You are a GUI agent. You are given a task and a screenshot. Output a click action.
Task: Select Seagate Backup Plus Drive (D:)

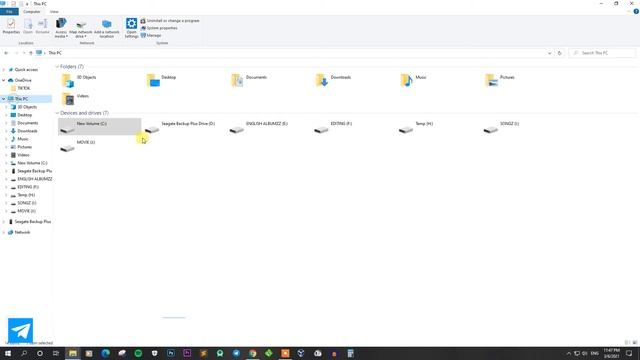pos(184,127)
